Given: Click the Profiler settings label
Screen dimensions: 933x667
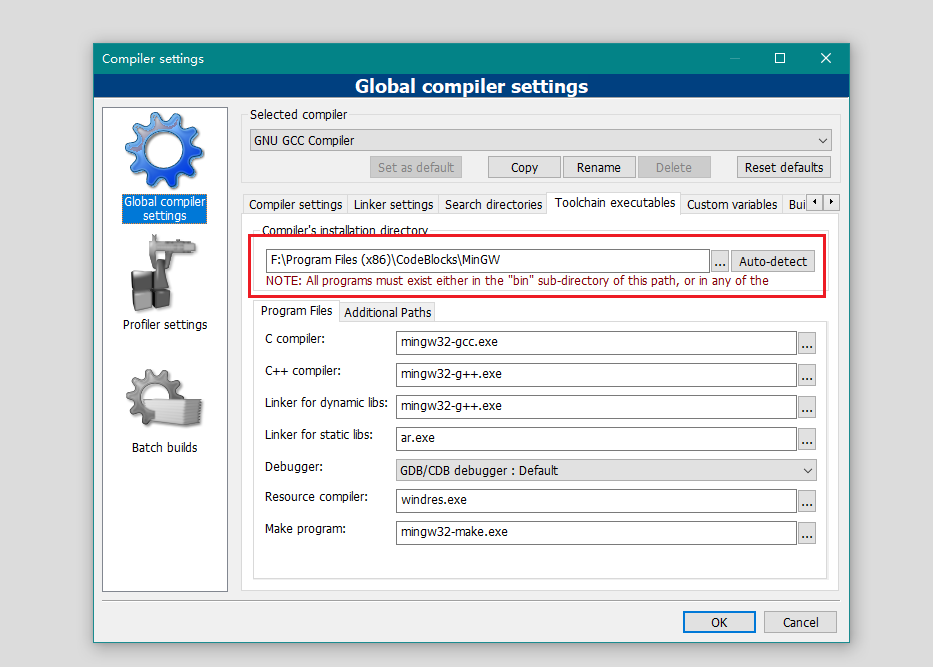Looking at the screenshot, I should [165, 325].
